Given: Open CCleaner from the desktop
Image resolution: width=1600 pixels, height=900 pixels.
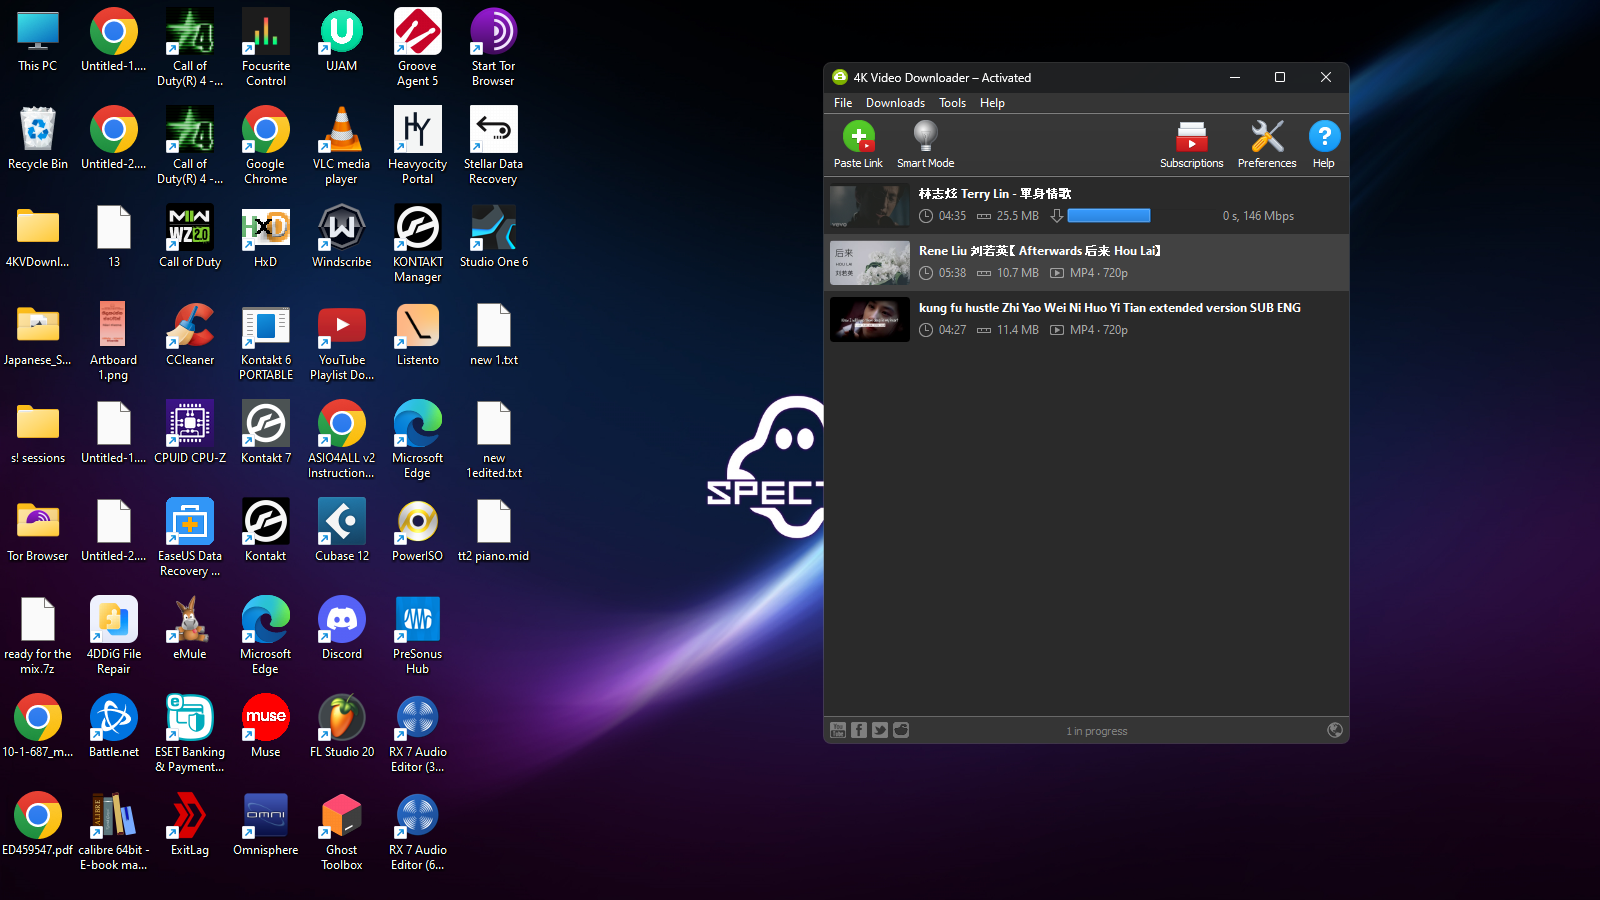Looking at the screenshot, I should [190, 336].
